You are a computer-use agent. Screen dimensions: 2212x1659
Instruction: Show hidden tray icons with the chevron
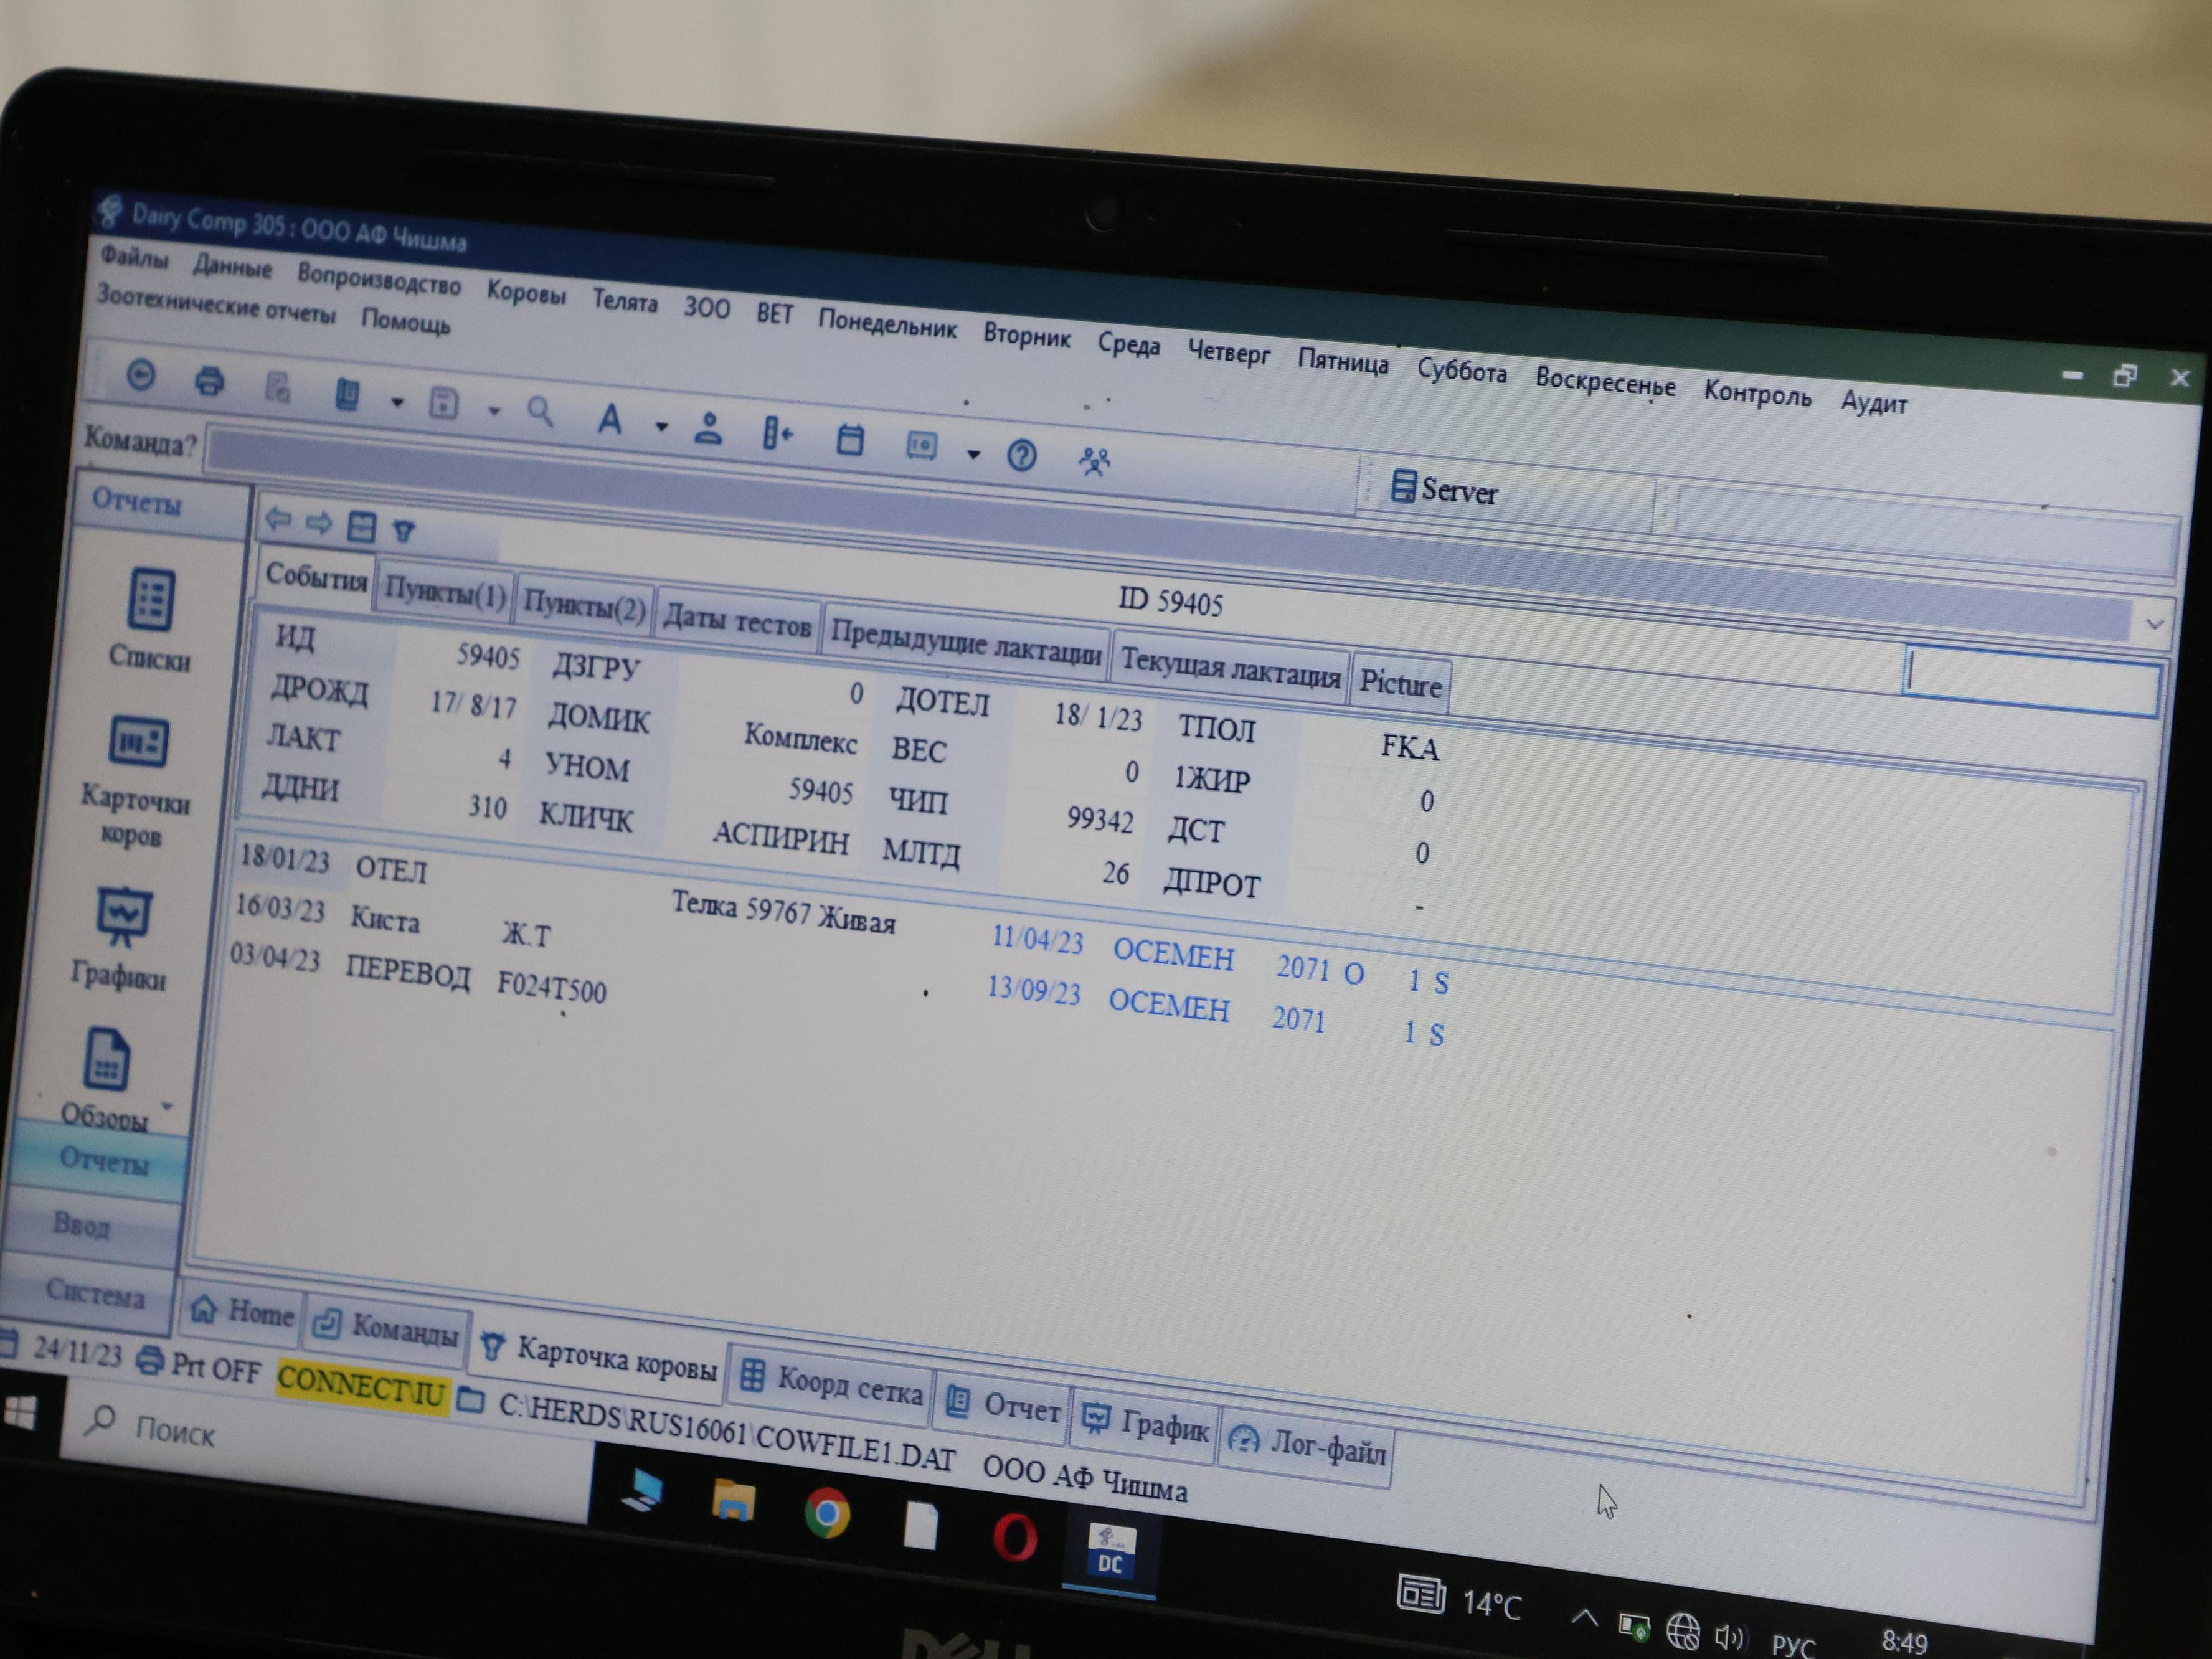1584,1617
